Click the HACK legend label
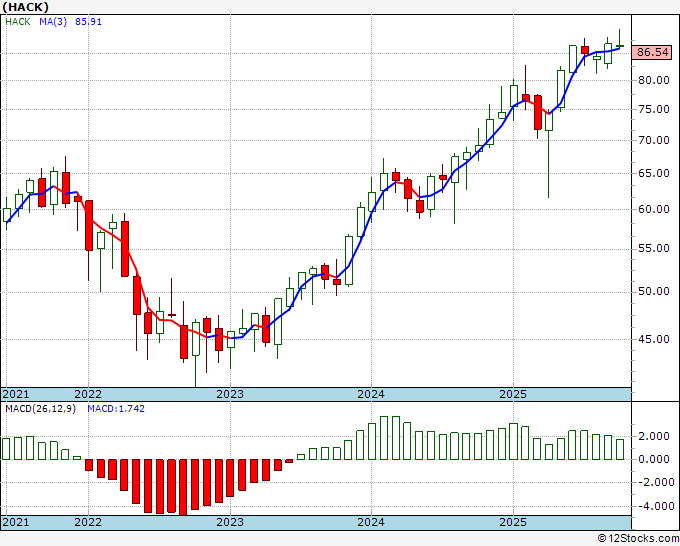 [x=18, y=22]
